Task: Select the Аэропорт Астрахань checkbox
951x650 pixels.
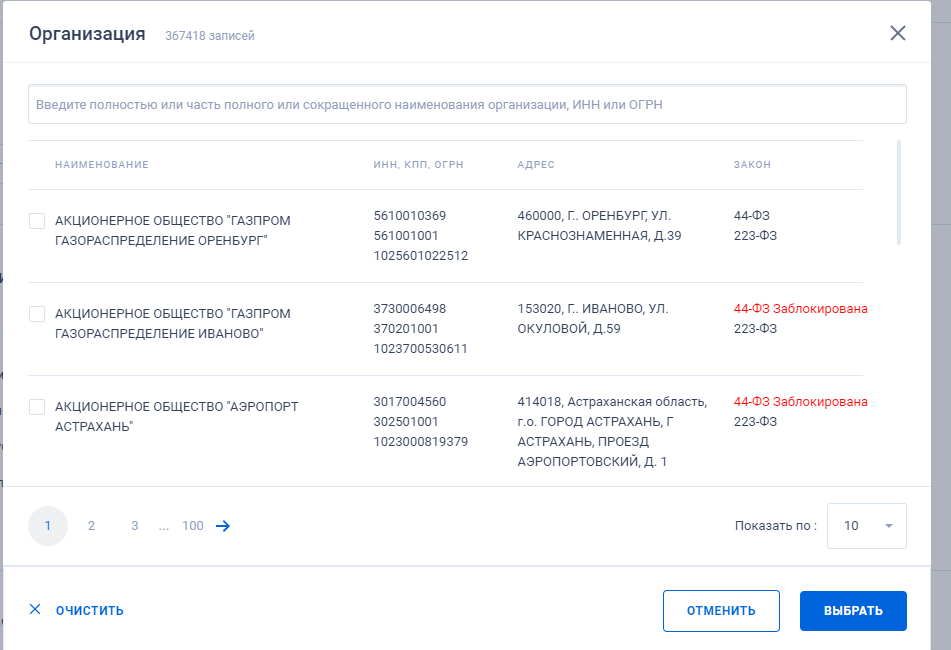Action: [x=37, y=407]
